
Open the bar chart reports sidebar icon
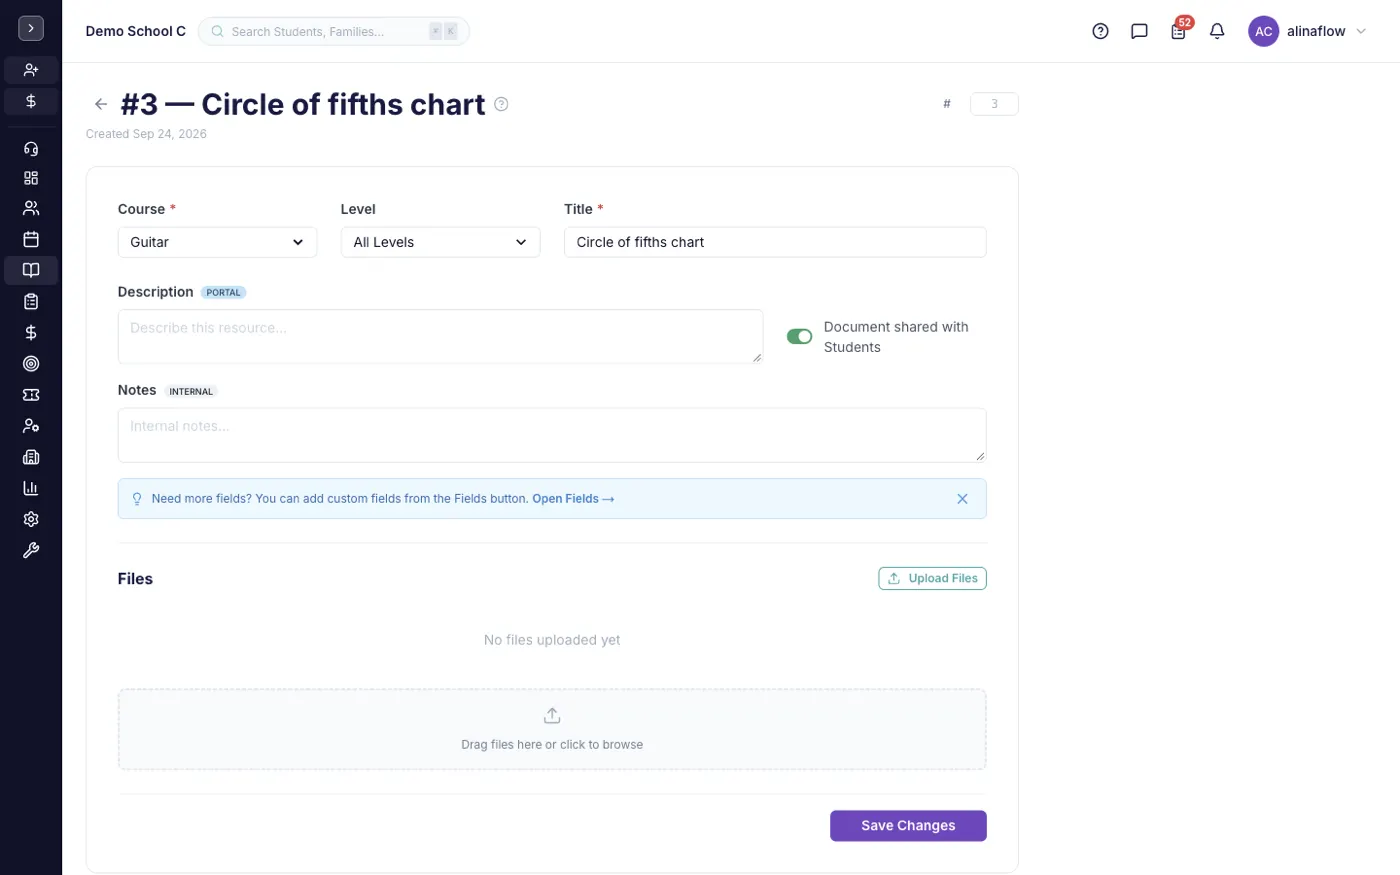pyautogui.click(x=31, y=488)
